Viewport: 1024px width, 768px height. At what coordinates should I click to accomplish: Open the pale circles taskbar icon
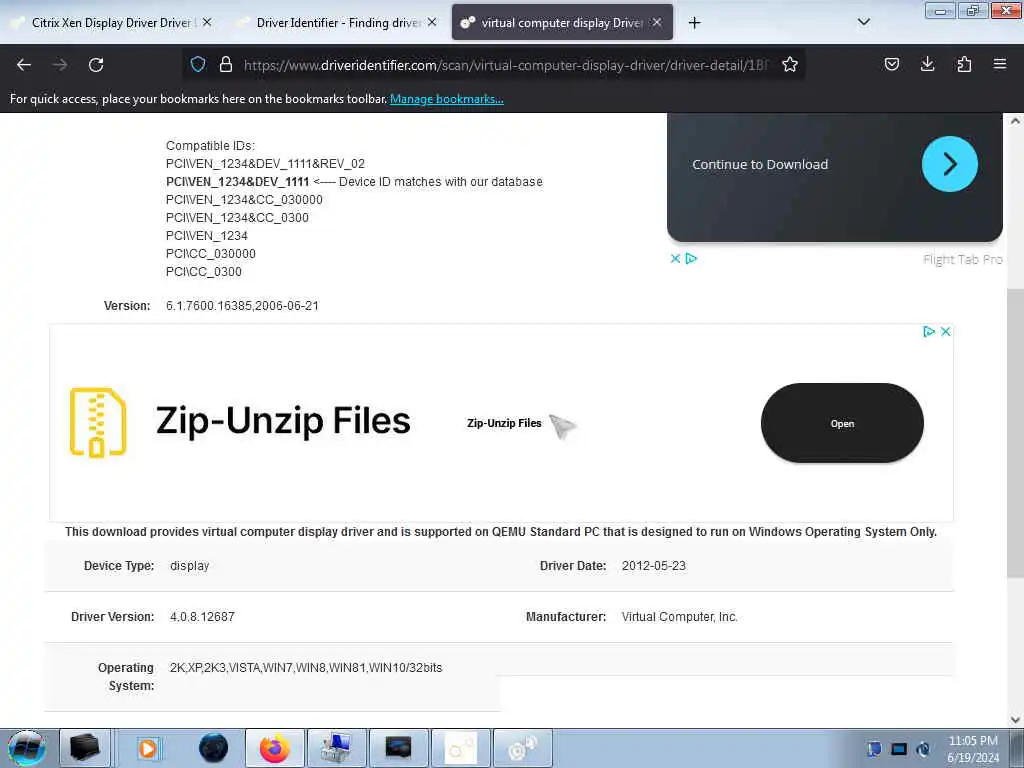coord(460,748)
